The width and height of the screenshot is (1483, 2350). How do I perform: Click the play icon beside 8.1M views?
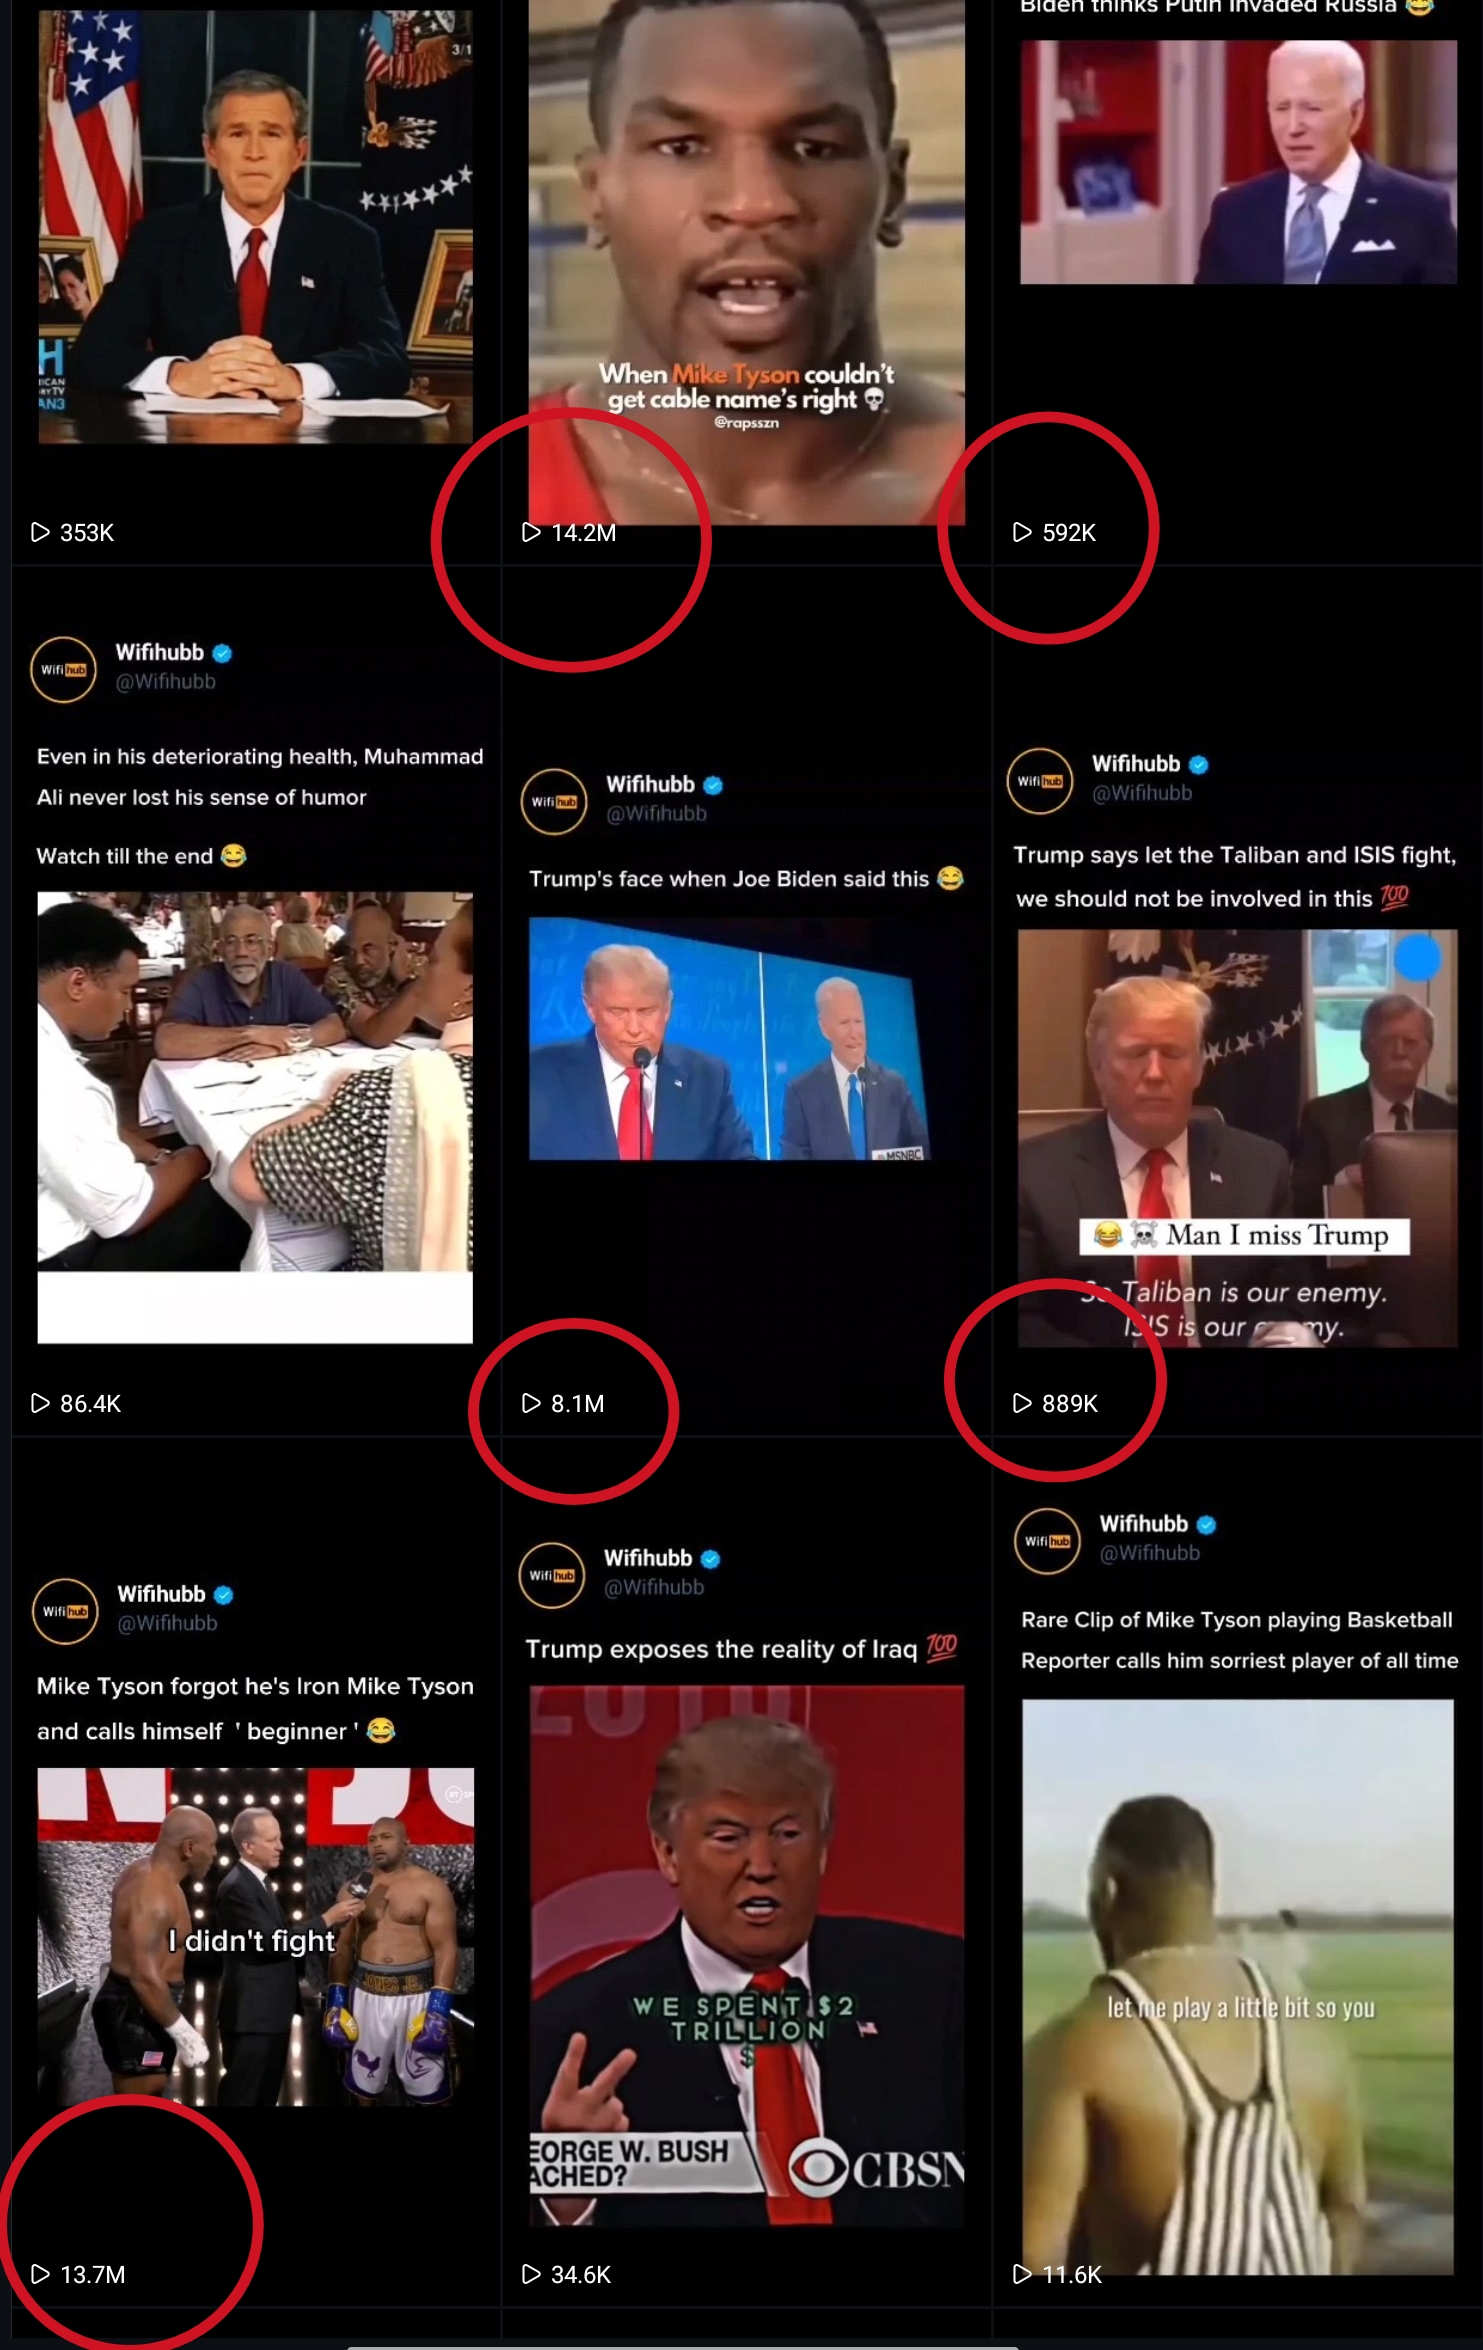pyautogui.click(x=531, y=1403)
